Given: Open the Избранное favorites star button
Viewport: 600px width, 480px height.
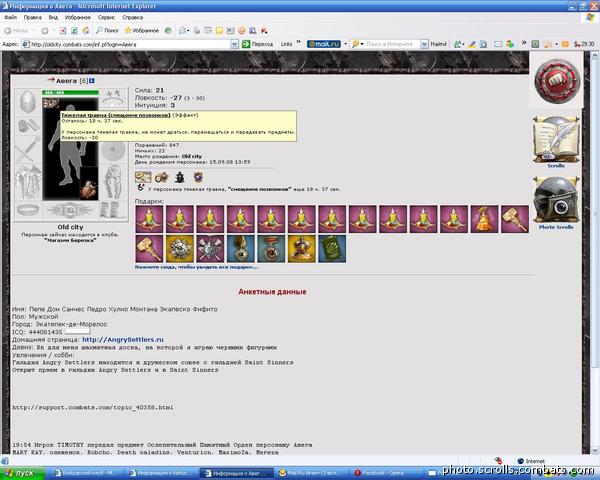Looking at the screenshot, I should [142, 30].
